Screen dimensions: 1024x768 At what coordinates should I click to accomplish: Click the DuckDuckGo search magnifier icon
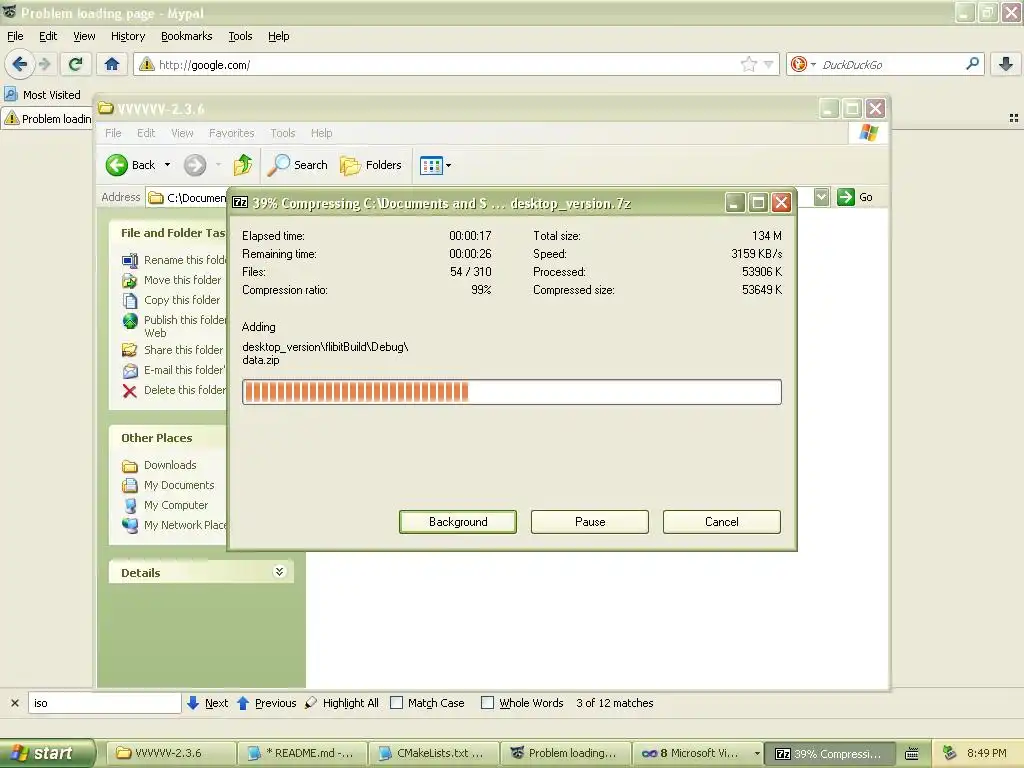972,64
